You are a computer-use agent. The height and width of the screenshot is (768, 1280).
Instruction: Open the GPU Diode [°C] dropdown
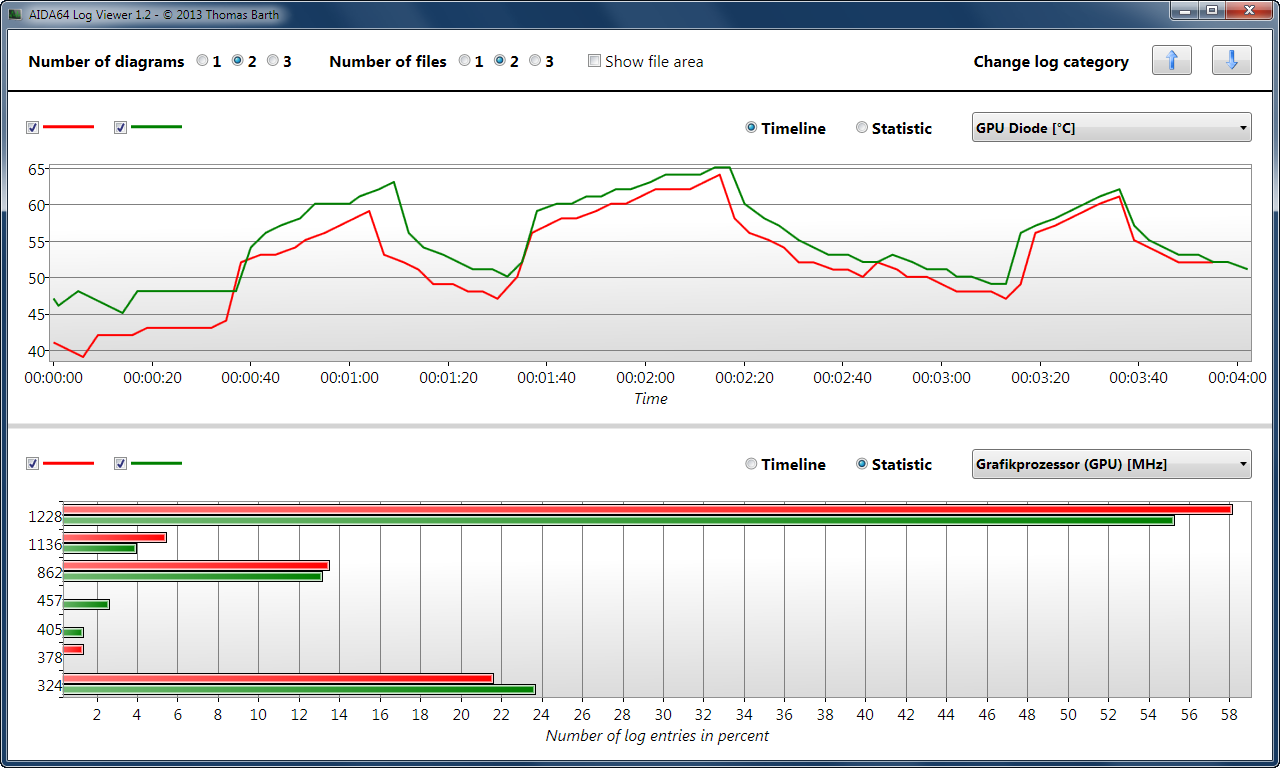(1112, 127)
